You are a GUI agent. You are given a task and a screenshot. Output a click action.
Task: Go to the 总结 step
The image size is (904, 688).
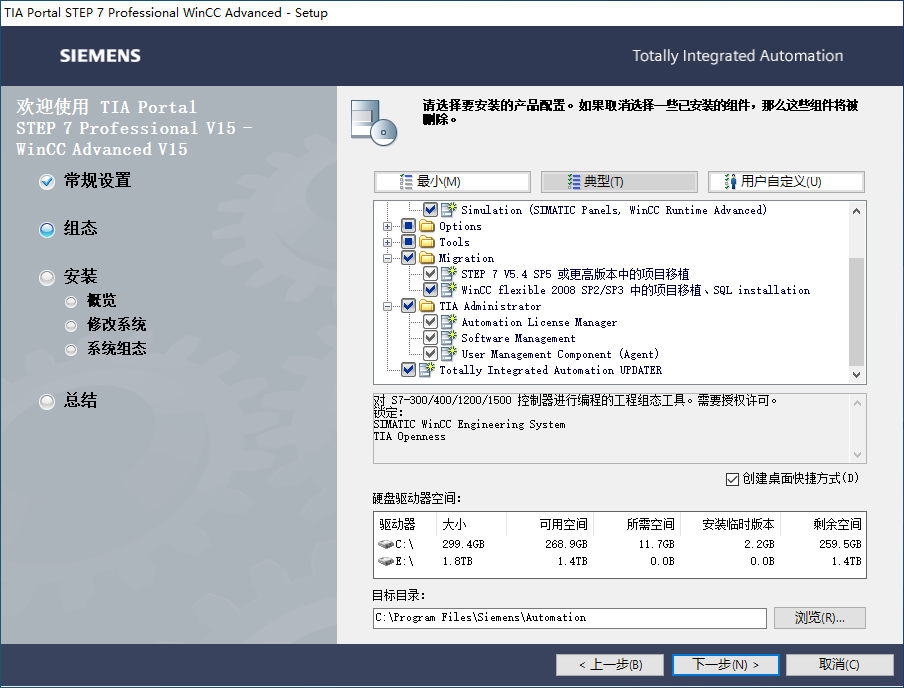tap(80, 400)
